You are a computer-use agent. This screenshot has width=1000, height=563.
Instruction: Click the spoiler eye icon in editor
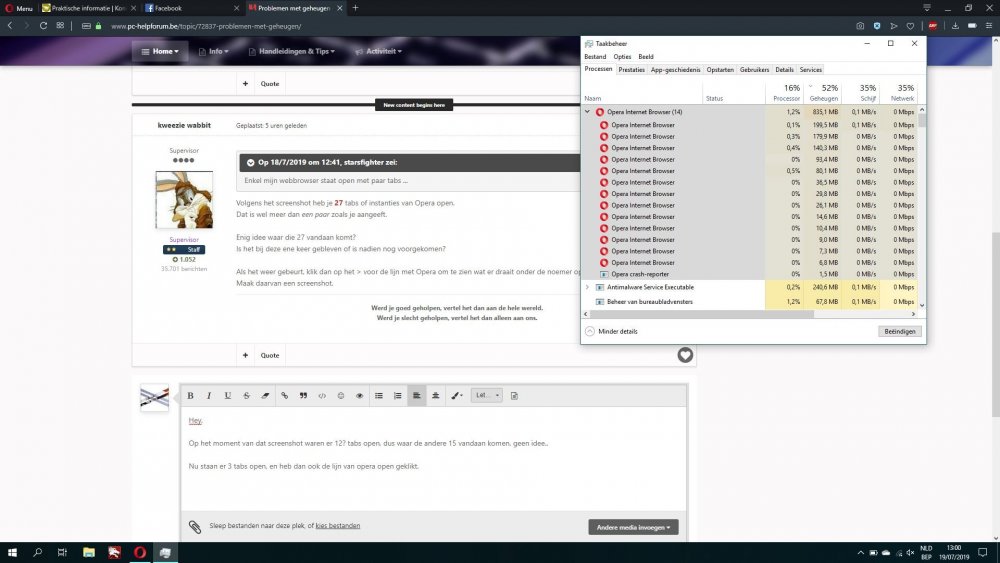pos(360,395)
